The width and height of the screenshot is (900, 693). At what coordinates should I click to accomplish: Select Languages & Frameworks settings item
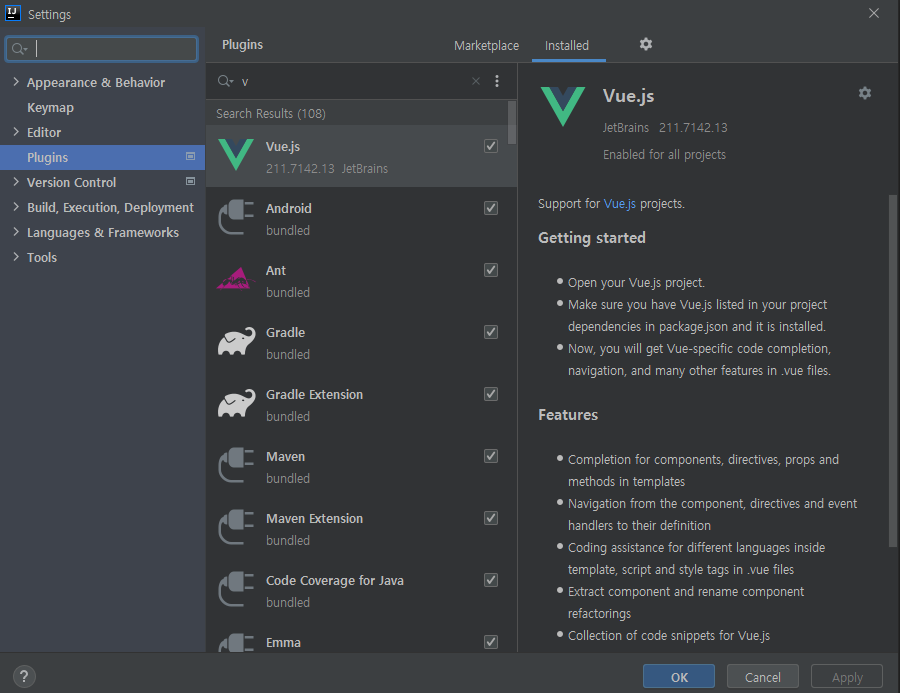(x=103, y=232)
